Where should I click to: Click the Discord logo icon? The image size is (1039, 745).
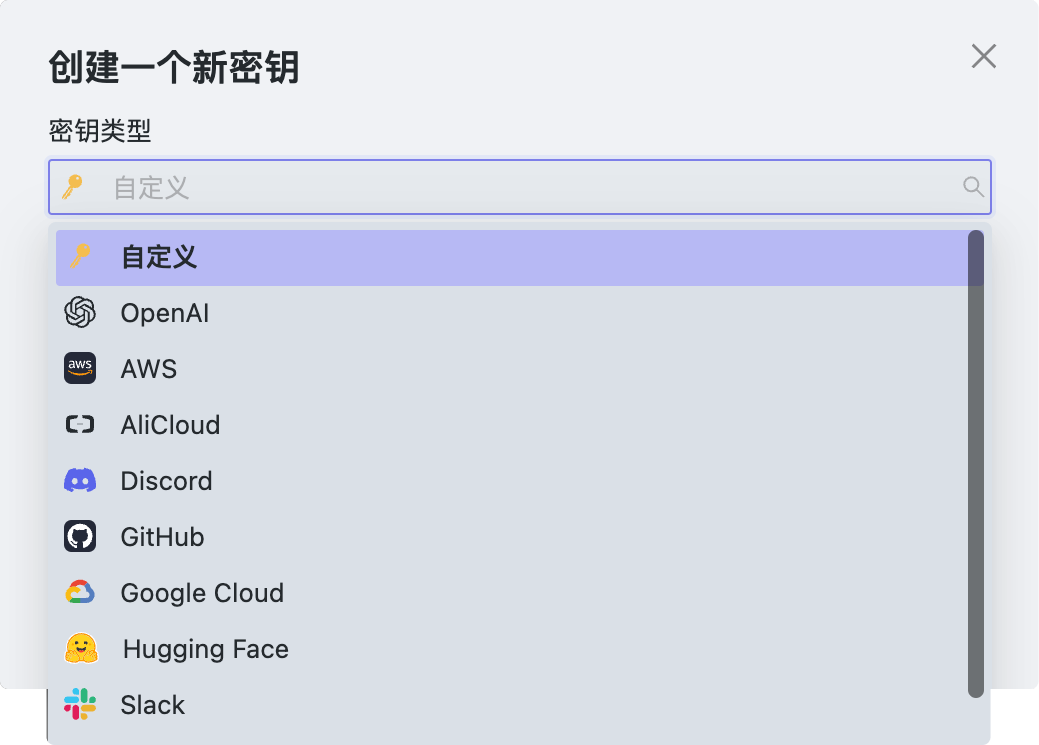tap(80, 481)
